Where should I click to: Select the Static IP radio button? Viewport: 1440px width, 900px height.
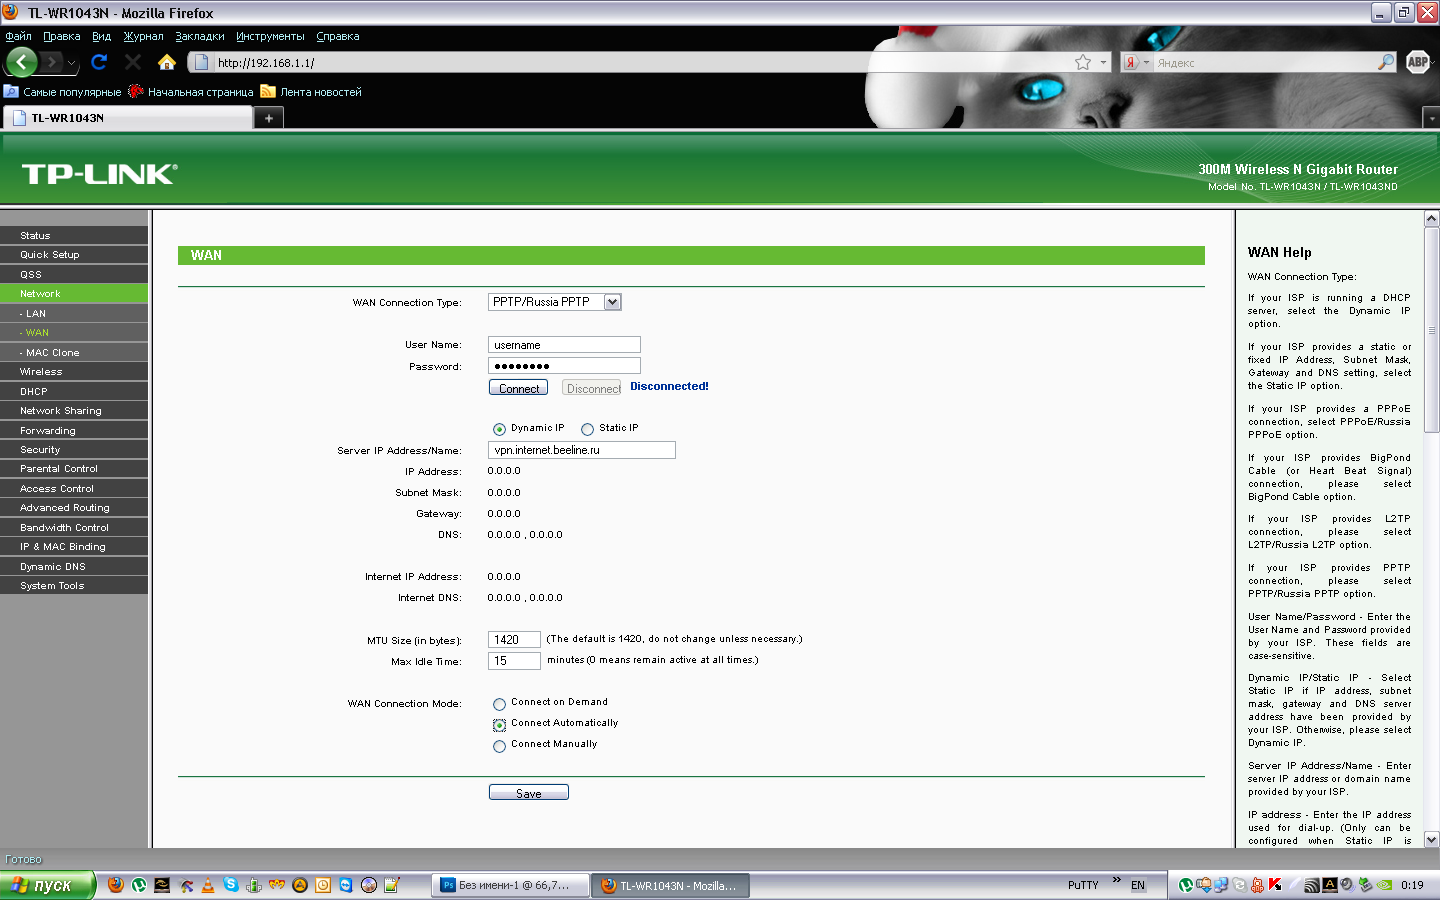pos(587,429)
